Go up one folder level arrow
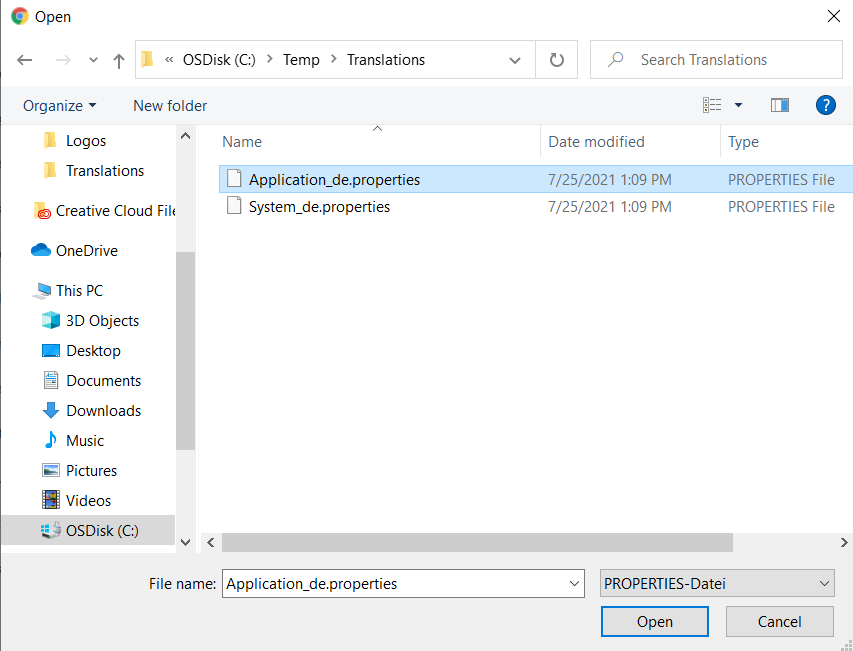 (x=119, y=60)
